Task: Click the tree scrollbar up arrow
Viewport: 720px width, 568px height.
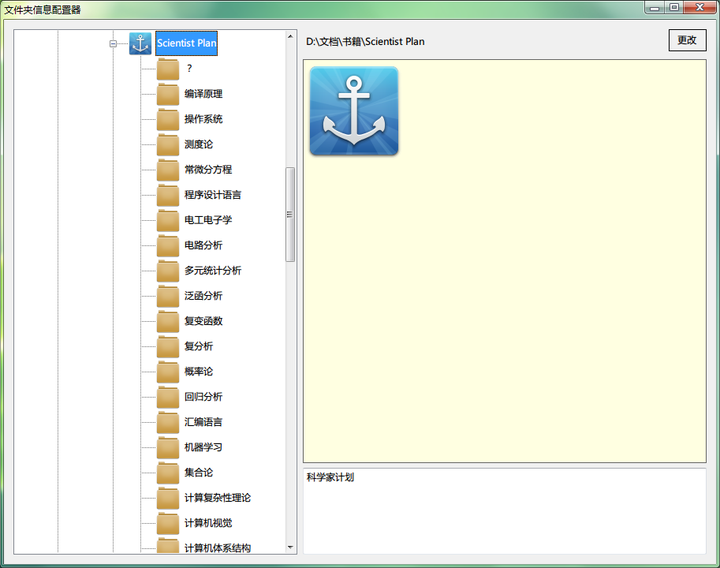Action: 290,36
